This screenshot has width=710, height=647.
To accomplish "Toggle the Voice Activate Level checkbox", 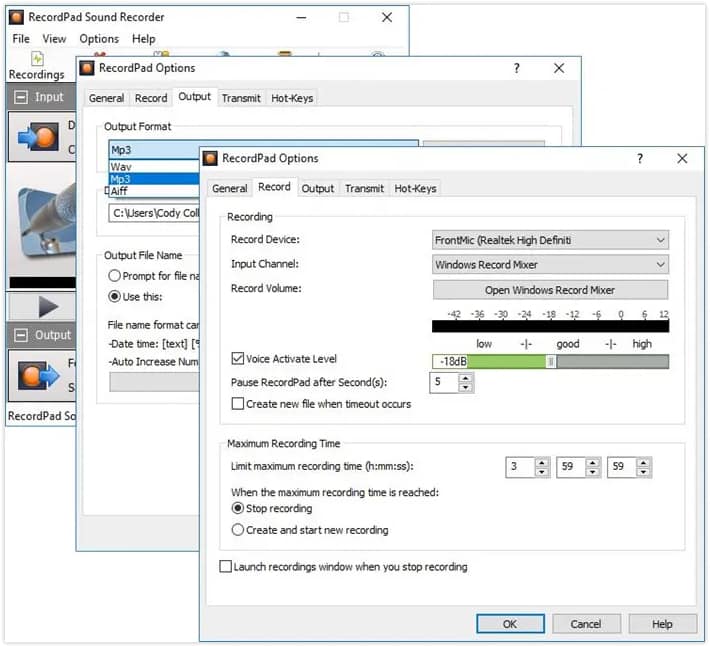I will [238, 359].
